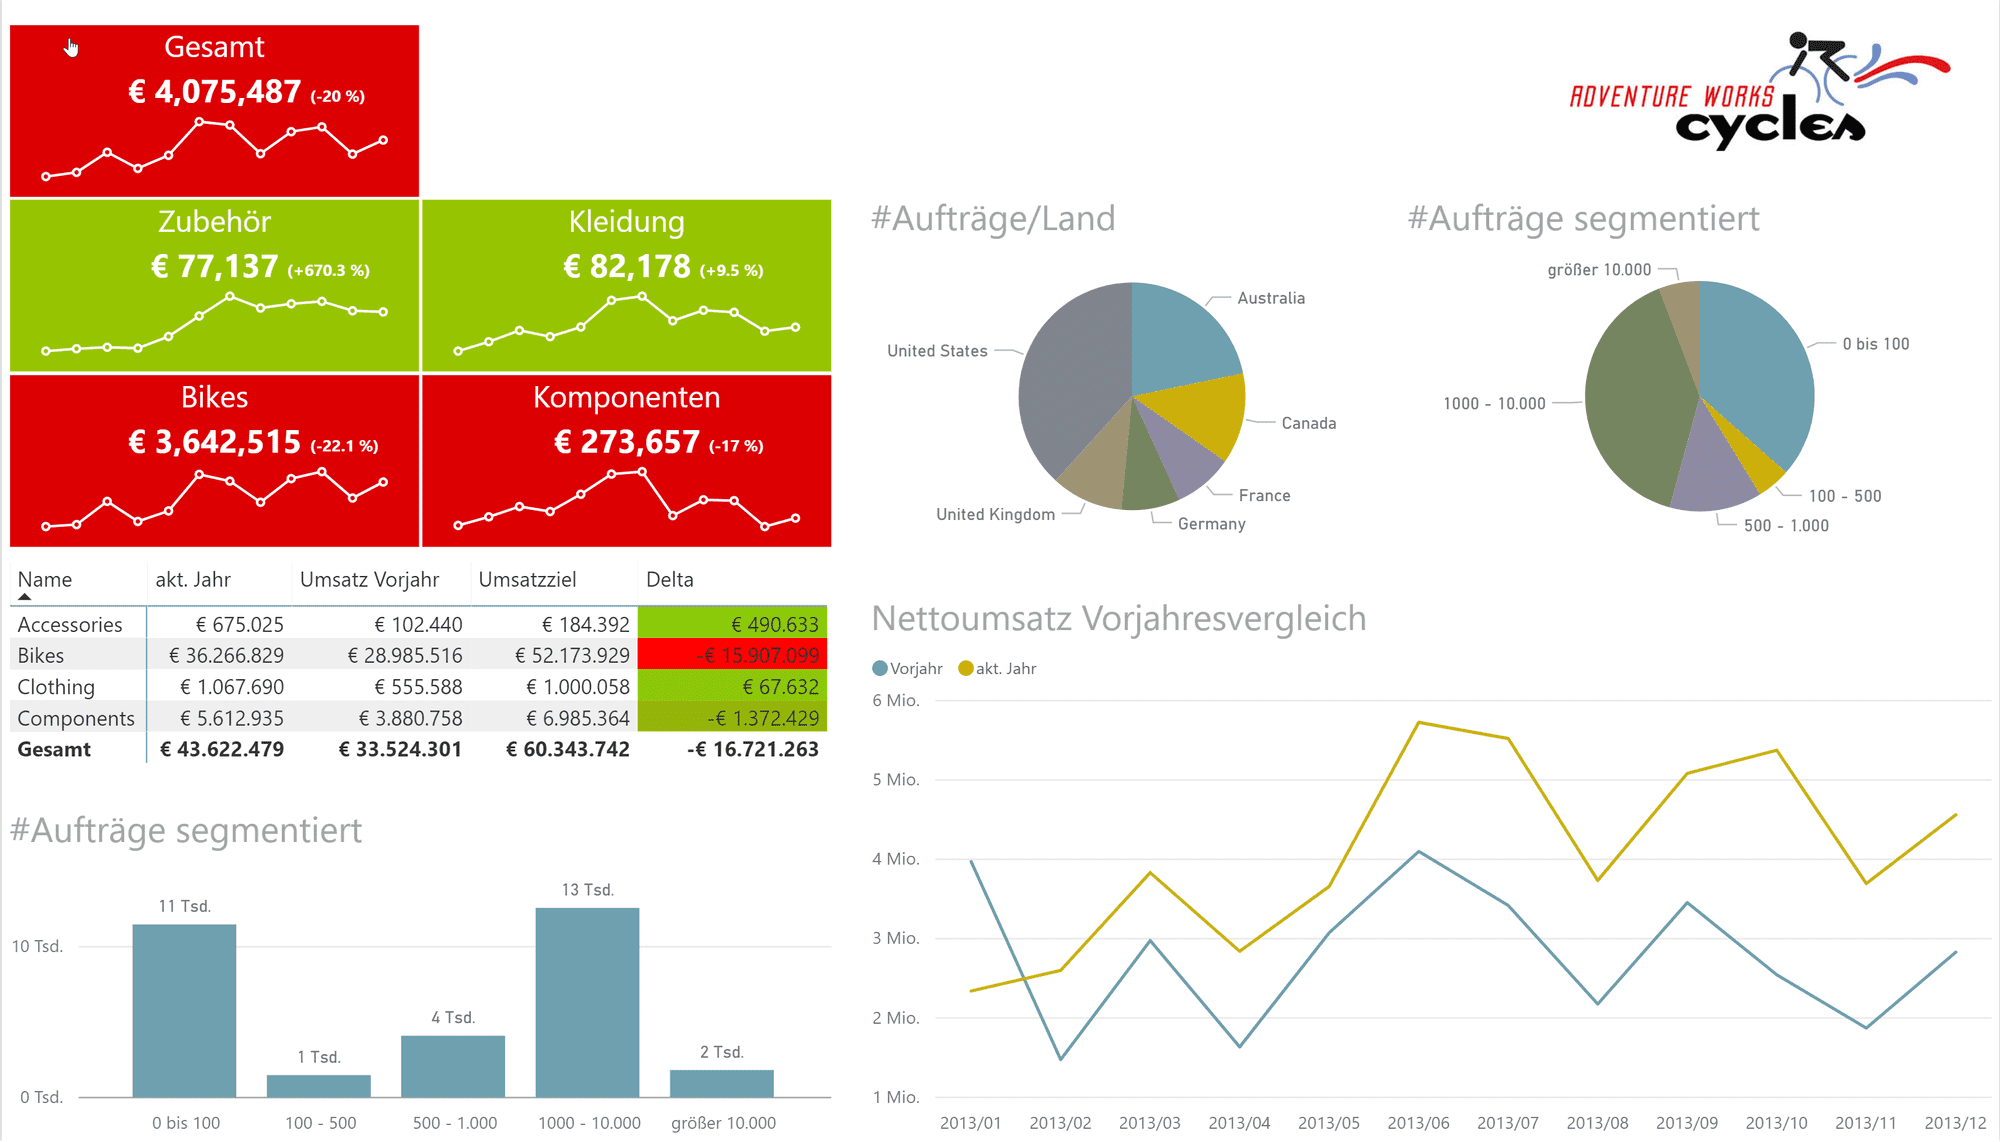This screenshot has height=1142, width=2000.
Task: Select United Kingdom pie slice
Action: [1100, 460]
